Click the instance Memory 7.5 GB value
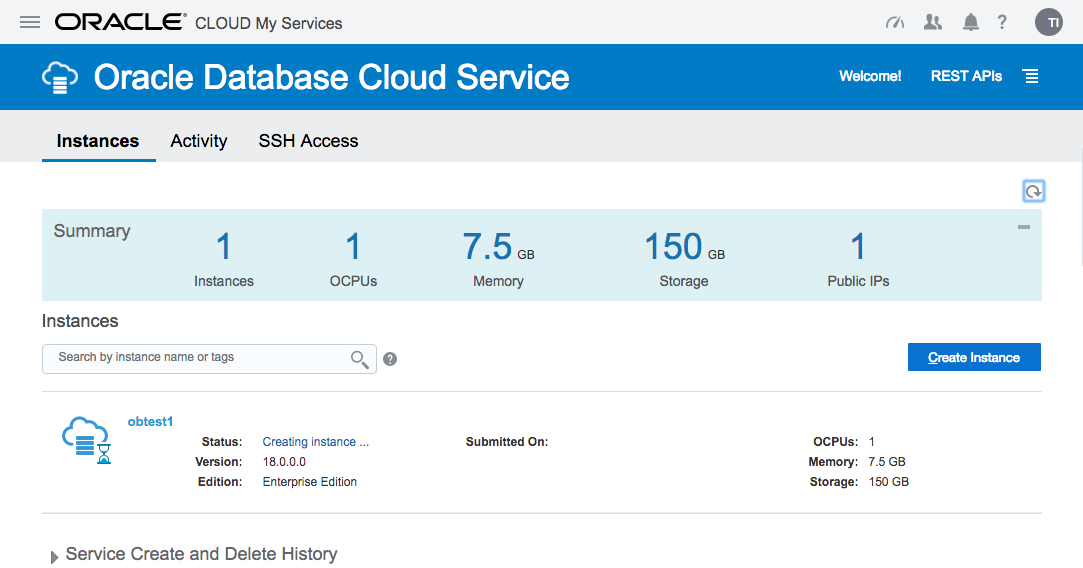This screenshot has height=568, width=1083. pyautogui.click(x=887, y=462)
